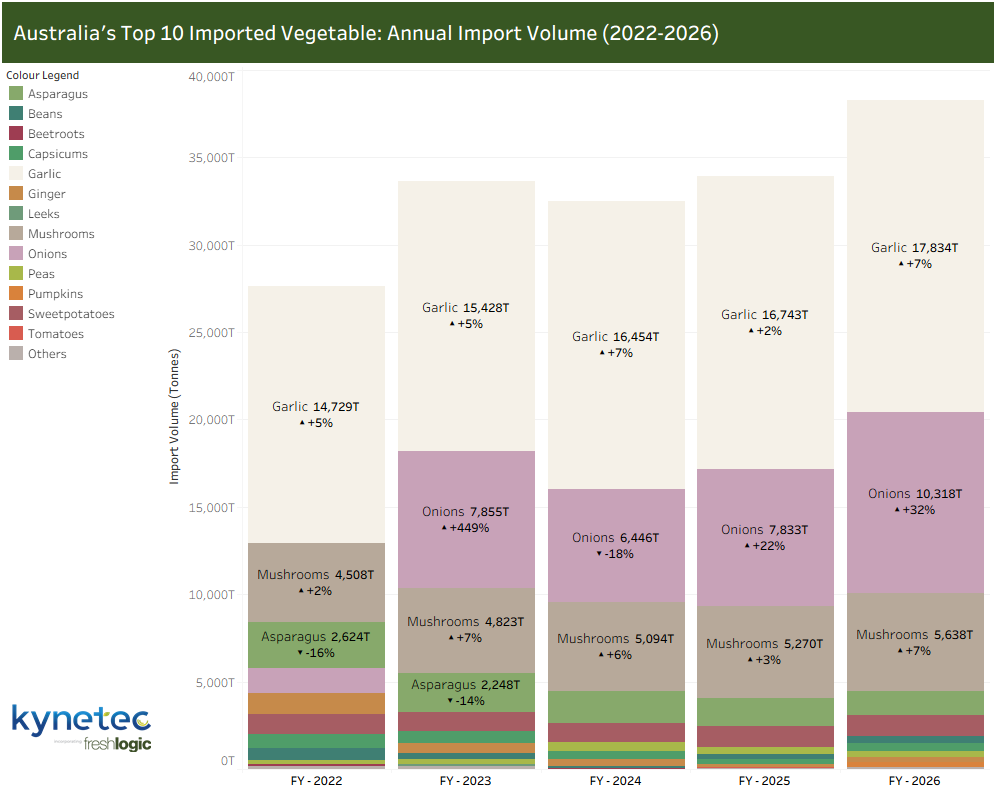Click the Garlic 16,454T segment in FY-2024
The height and width of the screenshot is (800, 996).
pos(616,345)
